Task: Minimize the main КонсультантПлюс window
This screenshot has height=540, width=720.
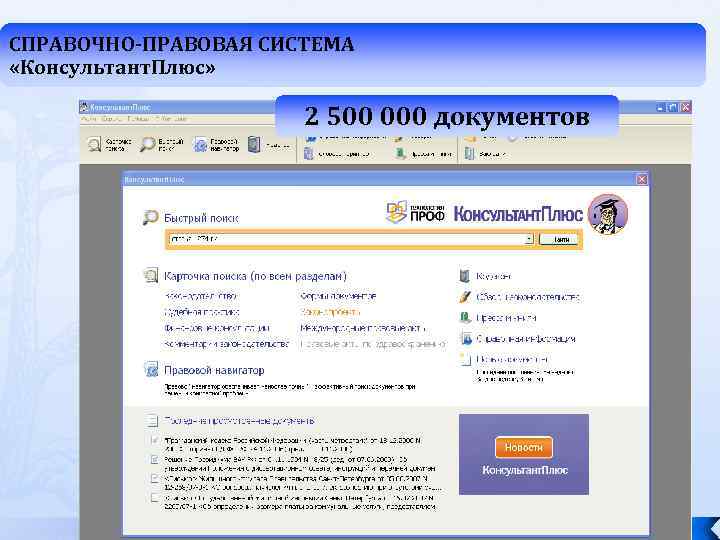Action: [x=660, y=107]
